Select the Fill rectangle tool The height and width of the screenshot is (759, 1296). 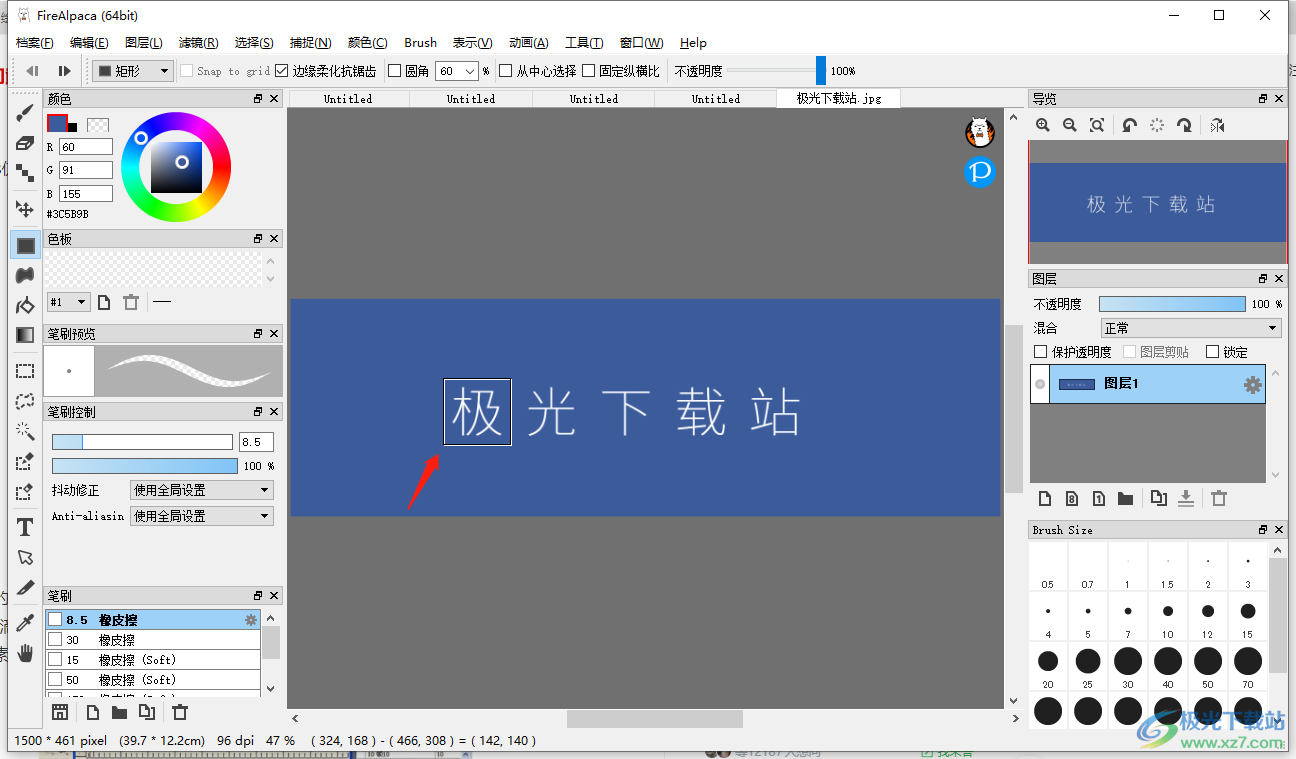[25, 245]
